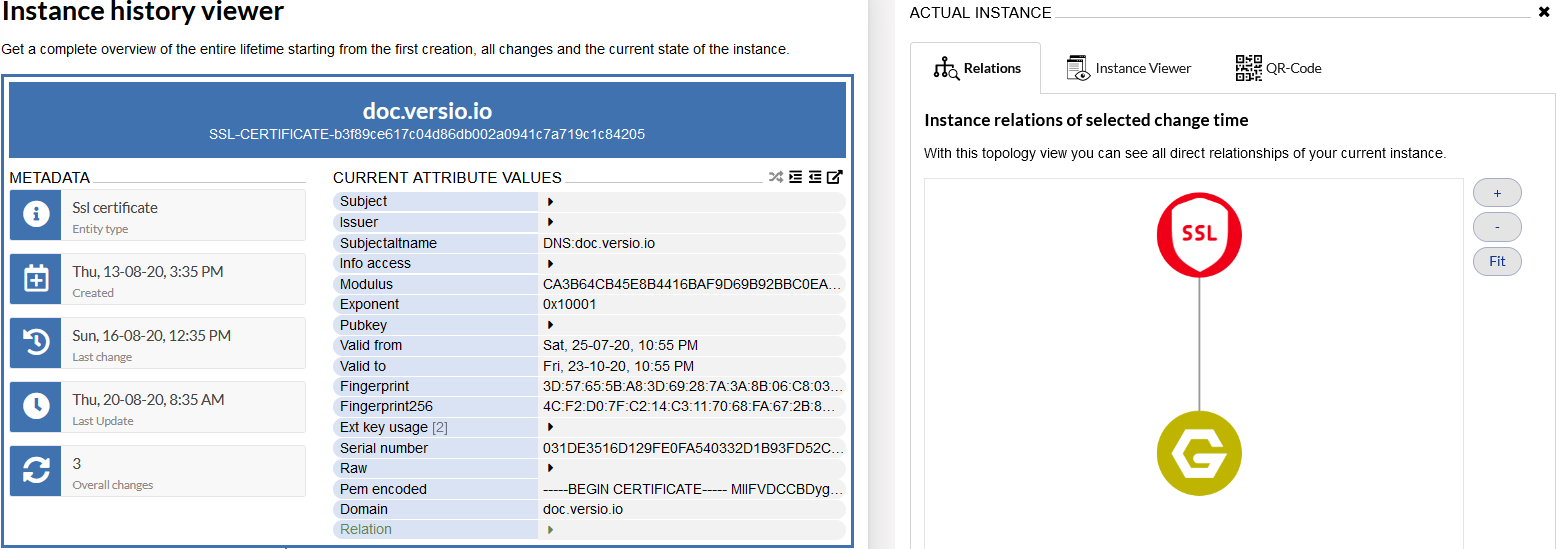
Task: Open attribute values in external window icon
Action: click(x=835, y=177)
